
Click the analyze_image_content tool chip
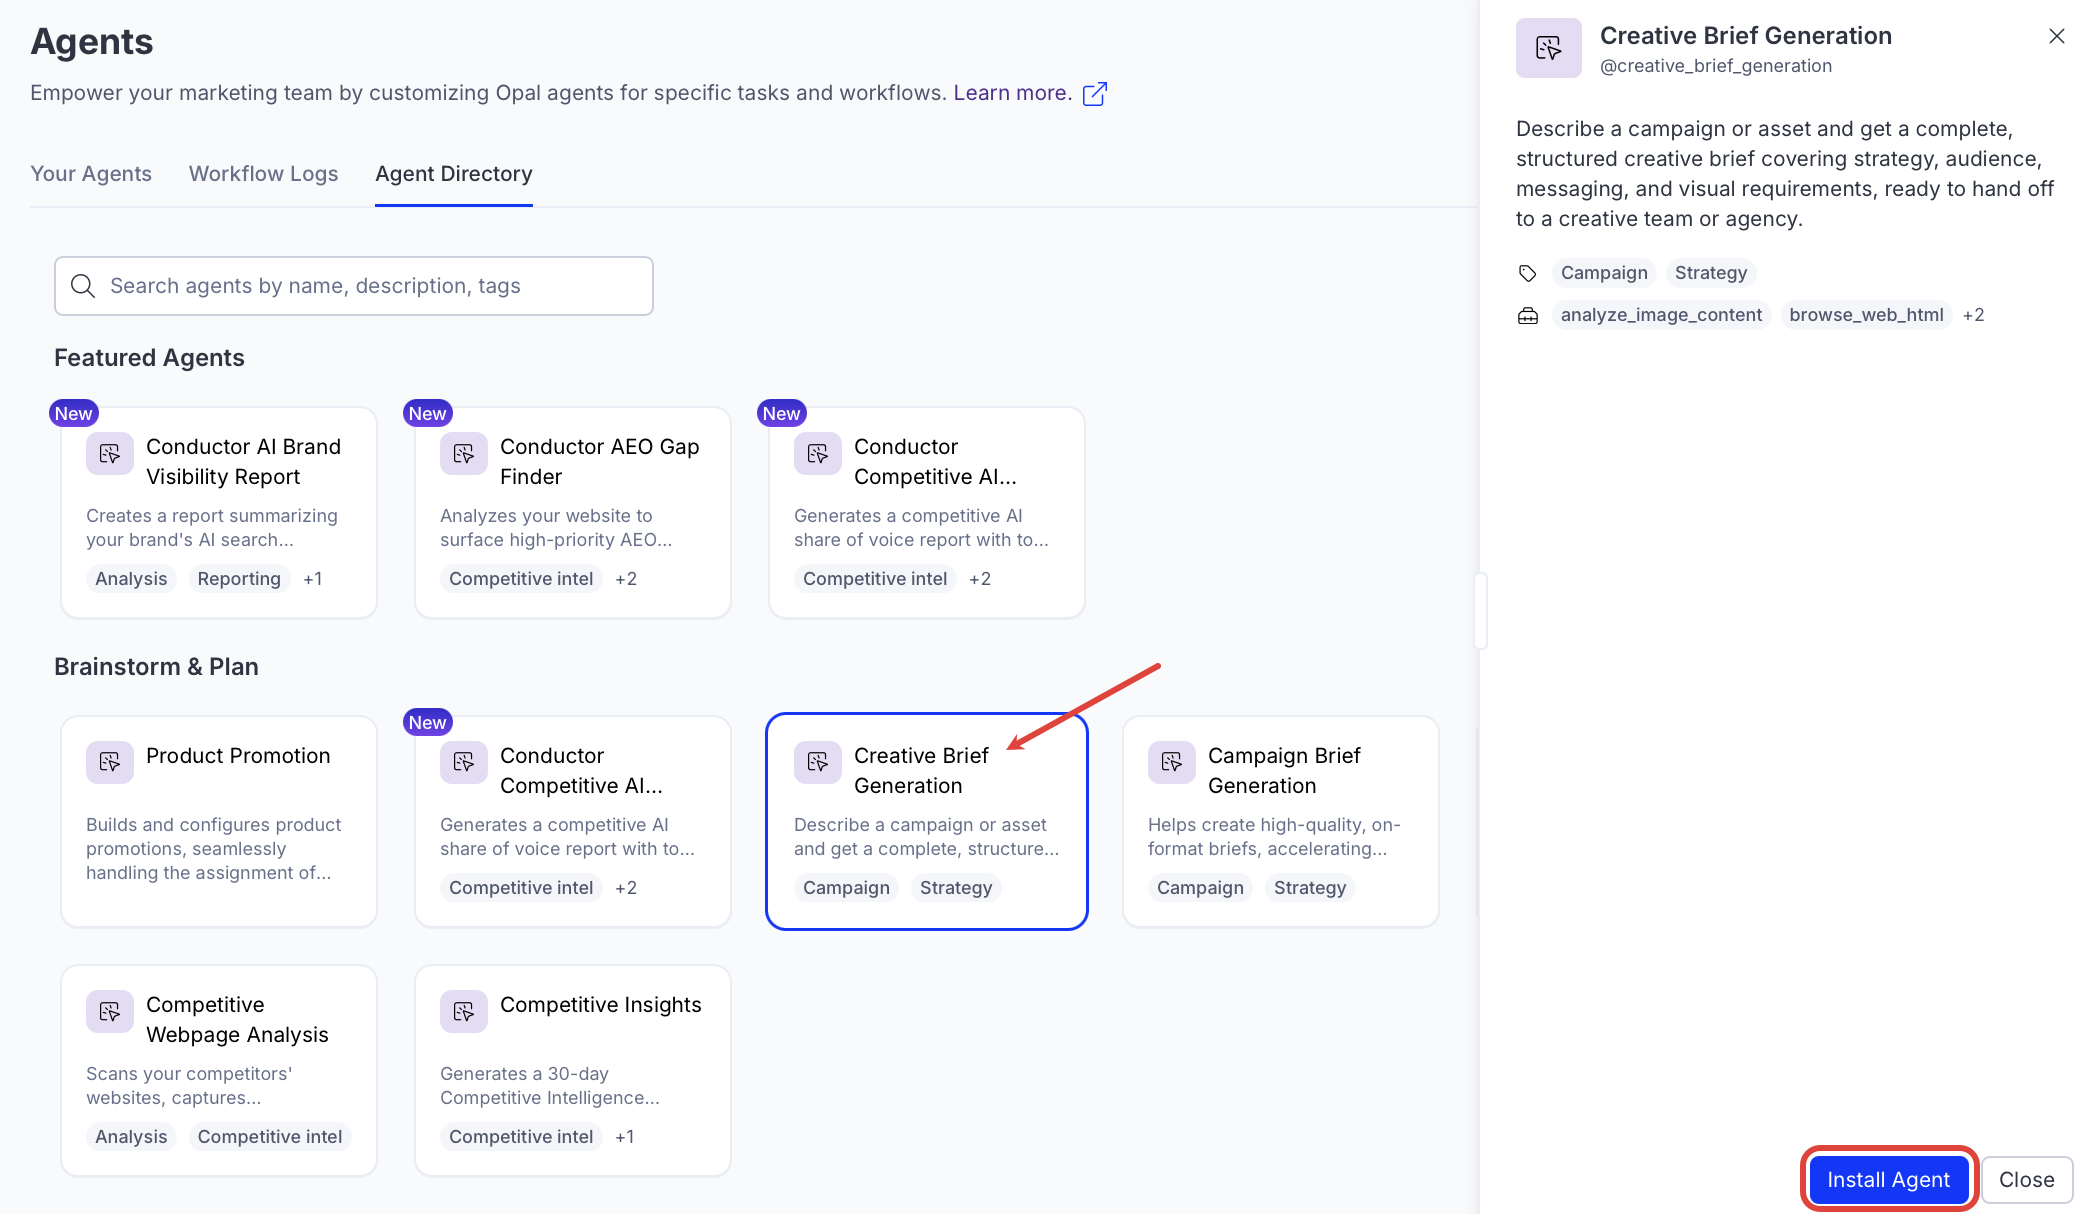point(1661,315)
